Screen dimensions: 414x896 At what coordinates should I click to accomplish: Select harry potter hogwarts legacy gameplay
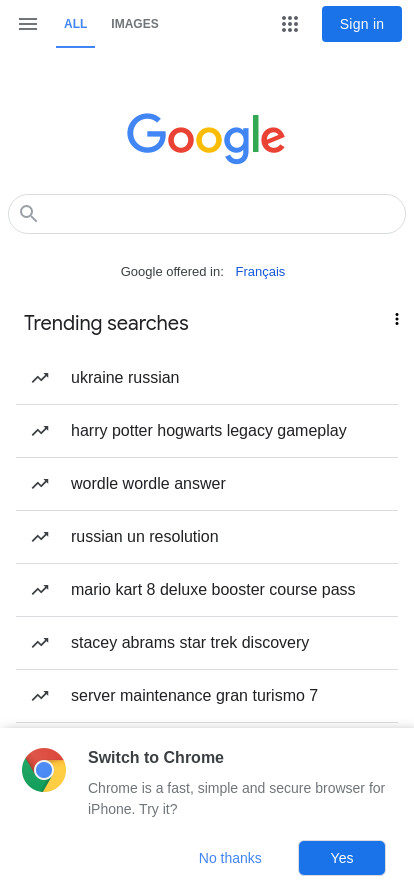(207, 431)
